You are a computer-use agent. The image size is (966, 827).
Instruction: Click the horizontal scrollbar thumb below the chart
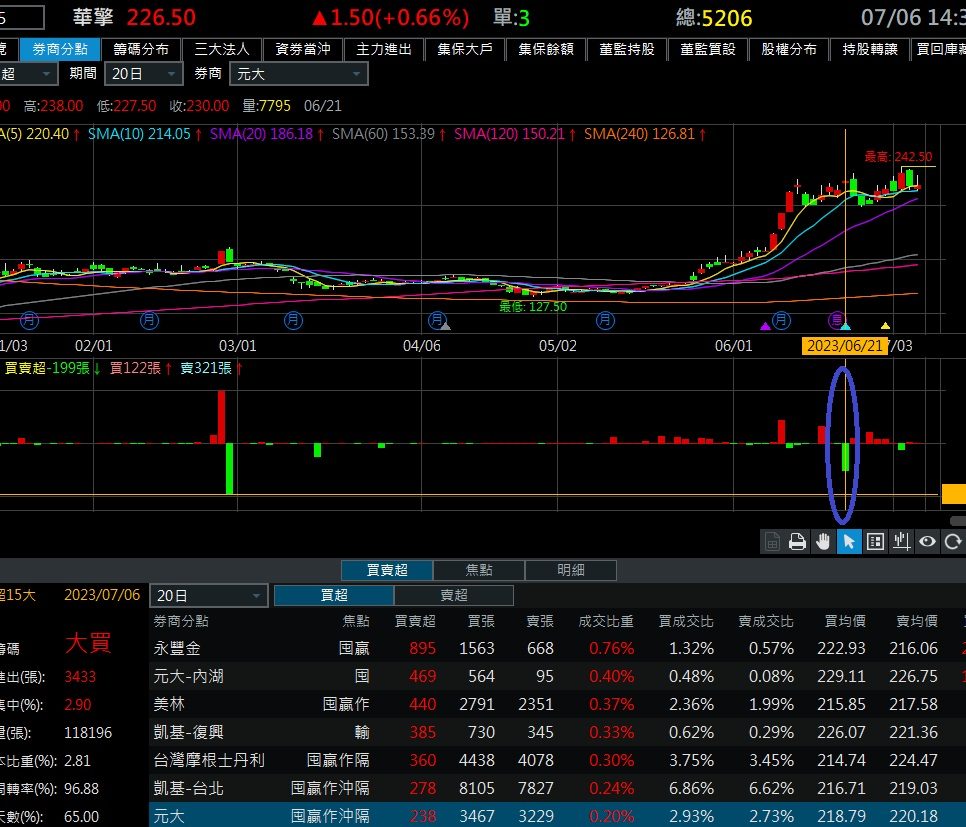pos(958,521)
